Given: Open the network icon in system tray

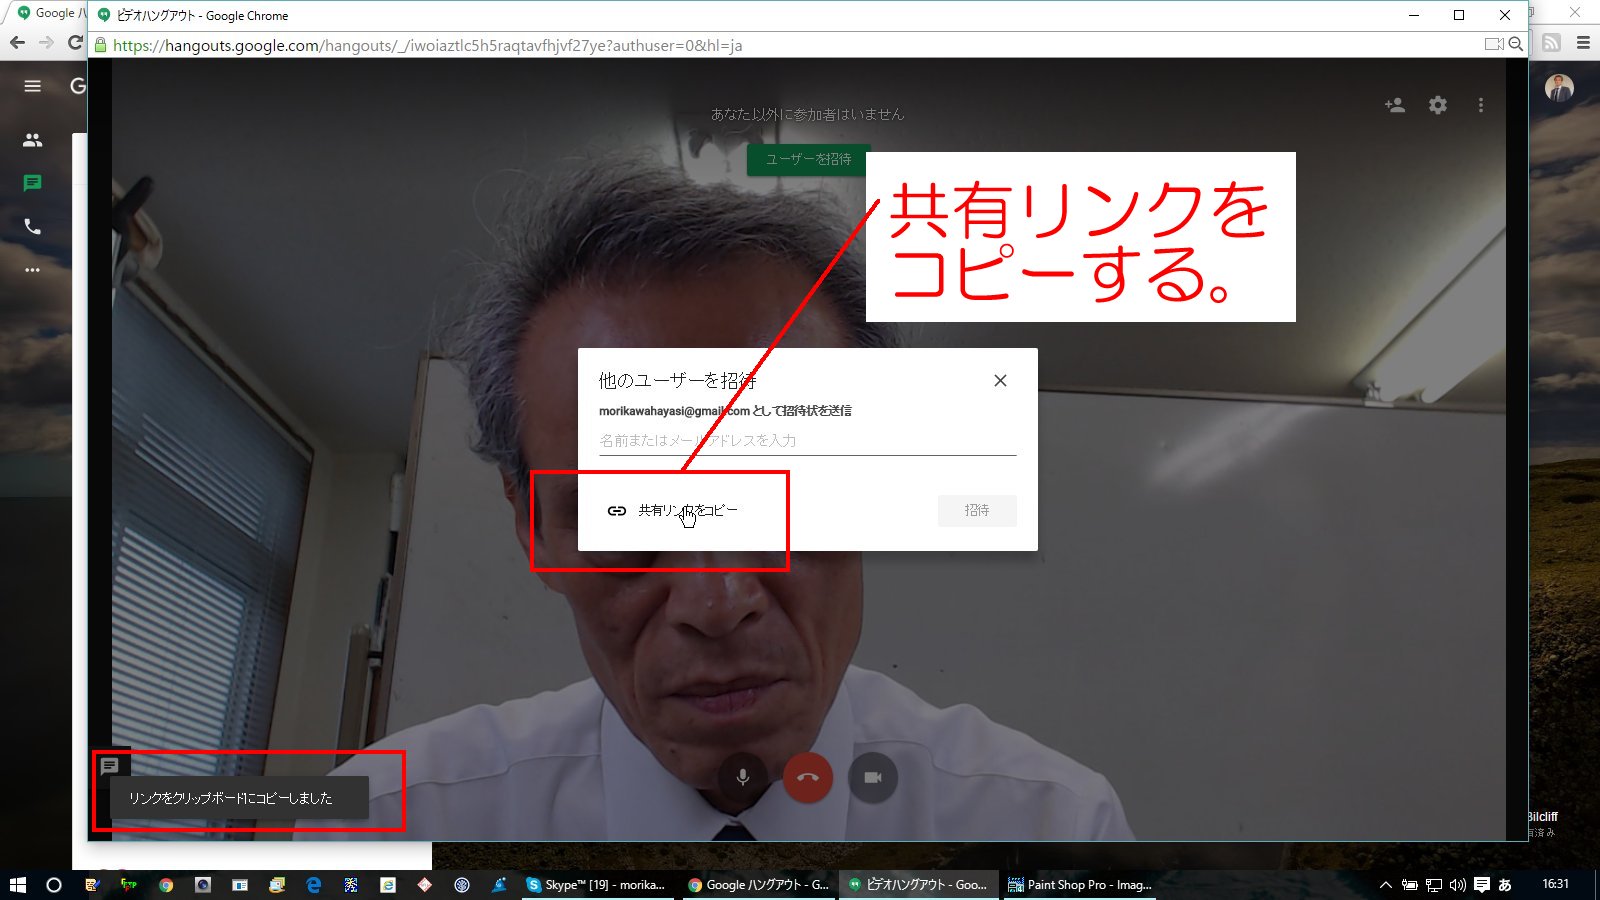Looking at the screenshot, I should coord(1433,885).
